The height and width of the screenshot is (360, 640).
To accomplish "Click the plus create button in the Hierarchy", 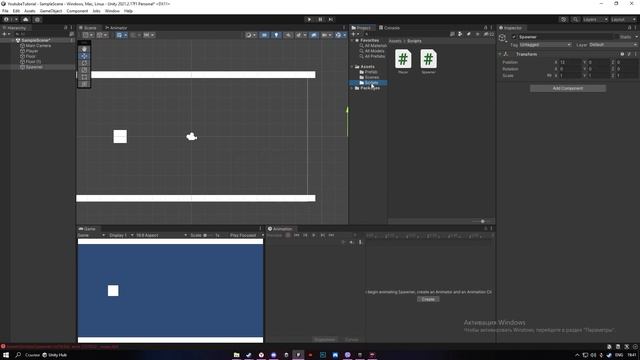I will (5, 34).
